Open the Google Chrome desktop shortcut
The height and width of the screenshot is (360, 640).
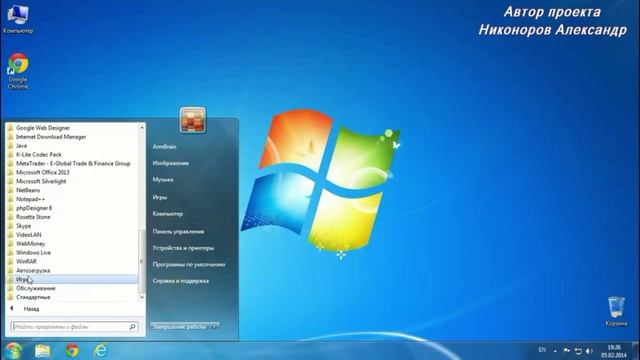coord(18,71)
